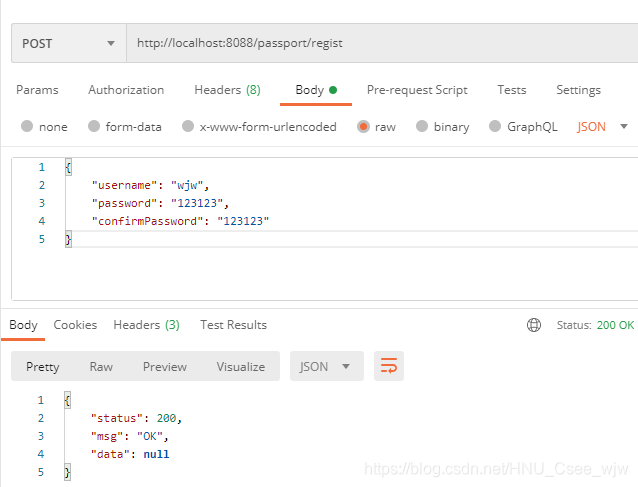Switch to the Params tab

(37, 90)
